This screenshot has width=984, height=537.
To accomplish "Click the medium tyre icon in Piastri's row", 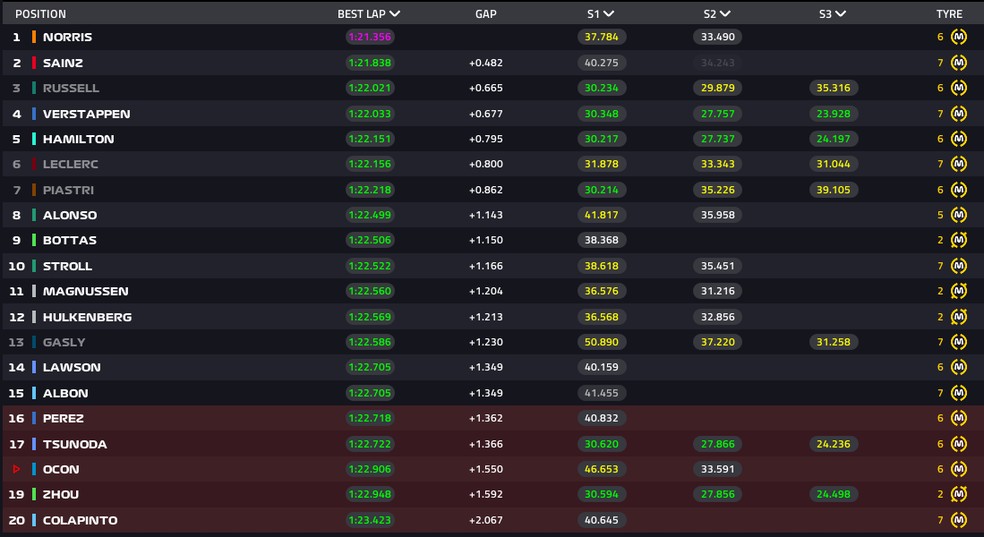I will click(958, 189).
